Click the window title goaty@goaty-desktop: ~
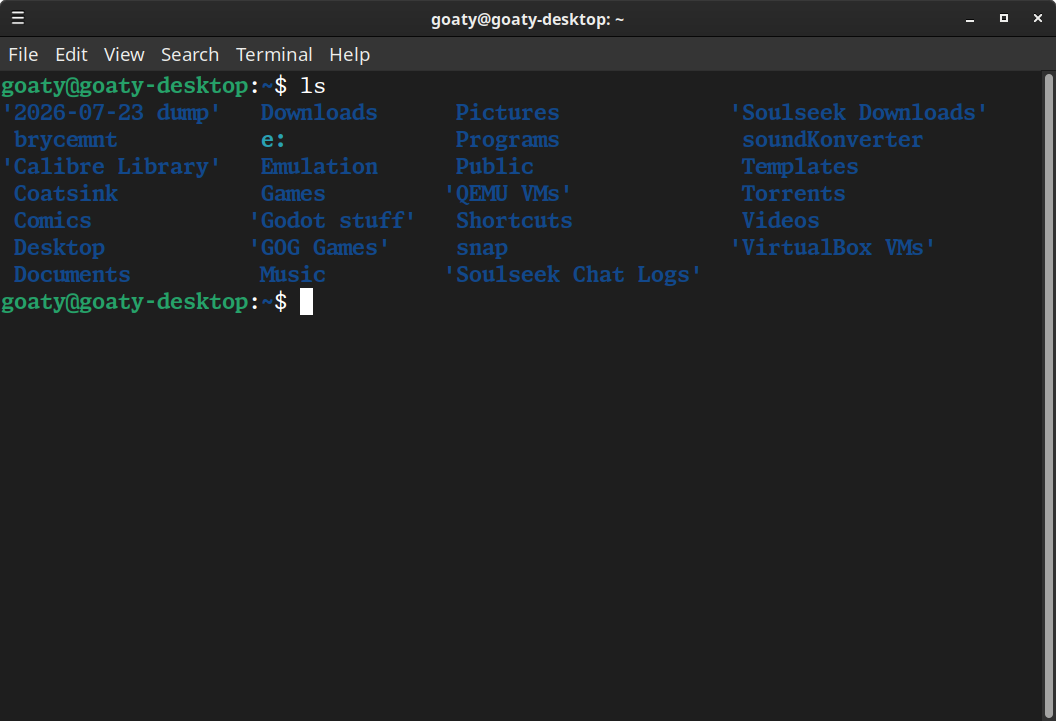 pyautogui.click(x=527, y=19)
